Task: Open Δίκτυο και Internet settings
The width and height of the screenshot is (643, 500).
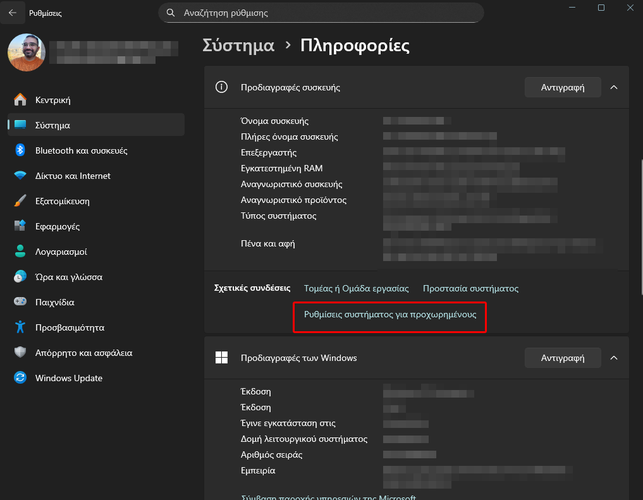Action: (x=72, y=176)
